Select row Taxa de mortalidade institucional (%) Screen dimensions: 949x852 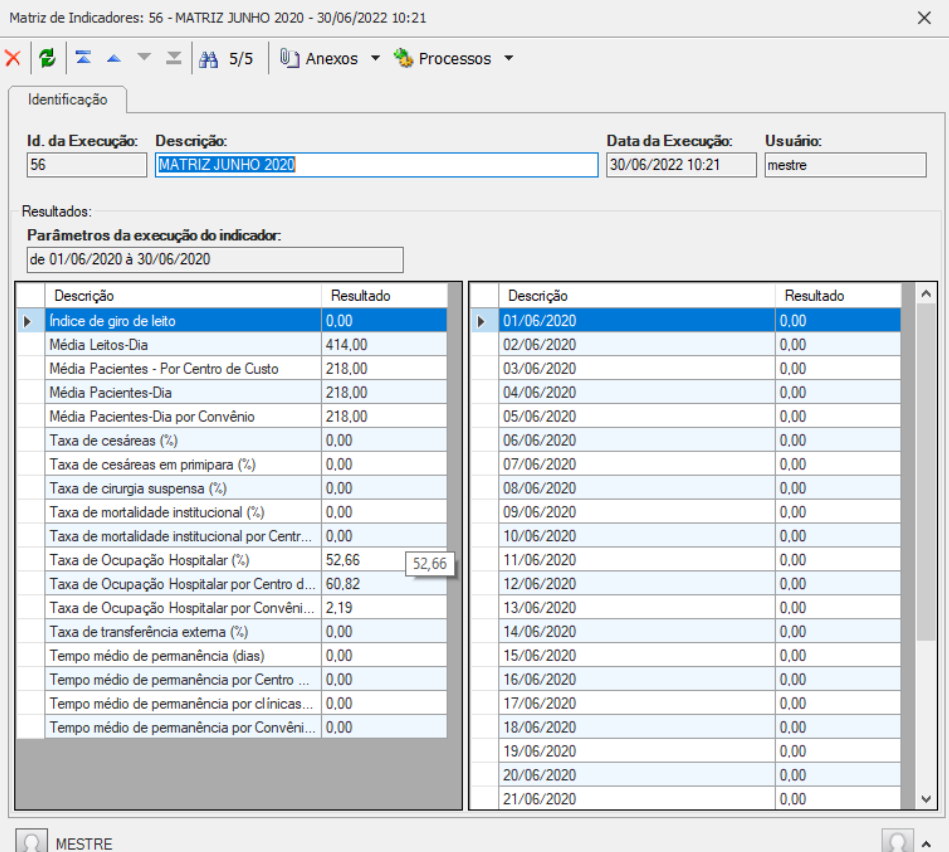(x=232, y=512)
